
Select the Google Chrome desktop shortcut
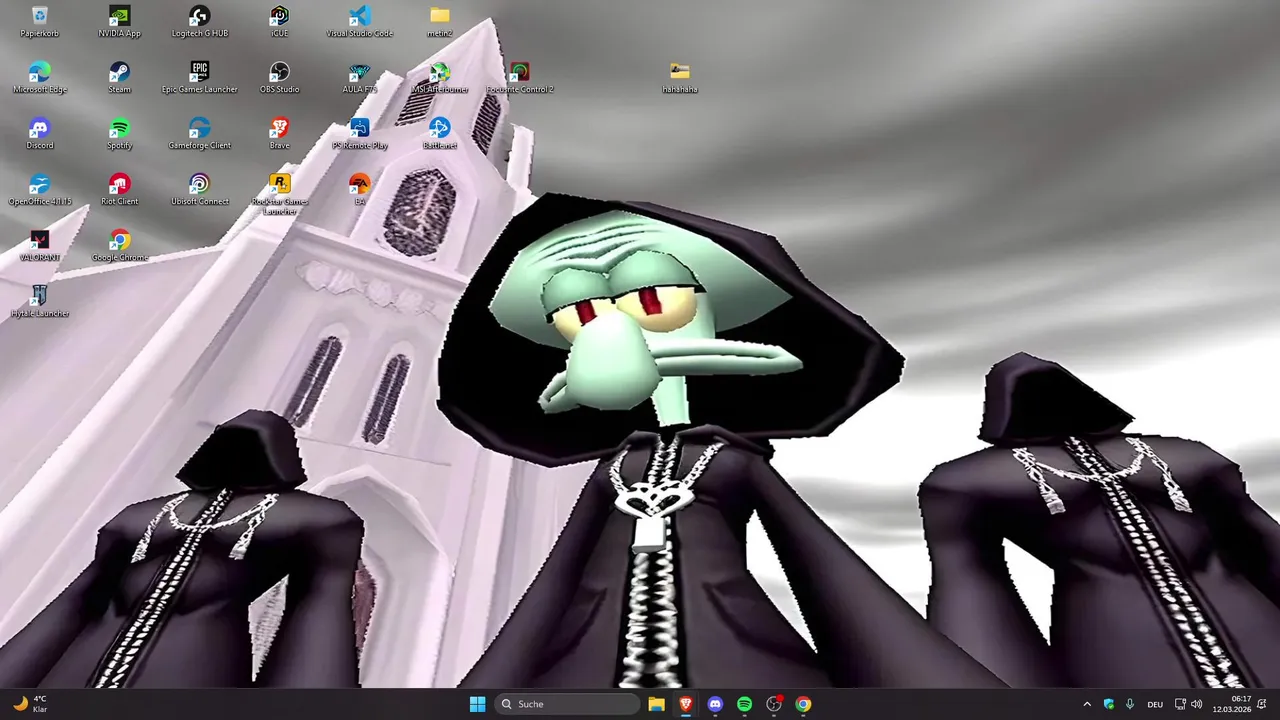pos(119,246)
